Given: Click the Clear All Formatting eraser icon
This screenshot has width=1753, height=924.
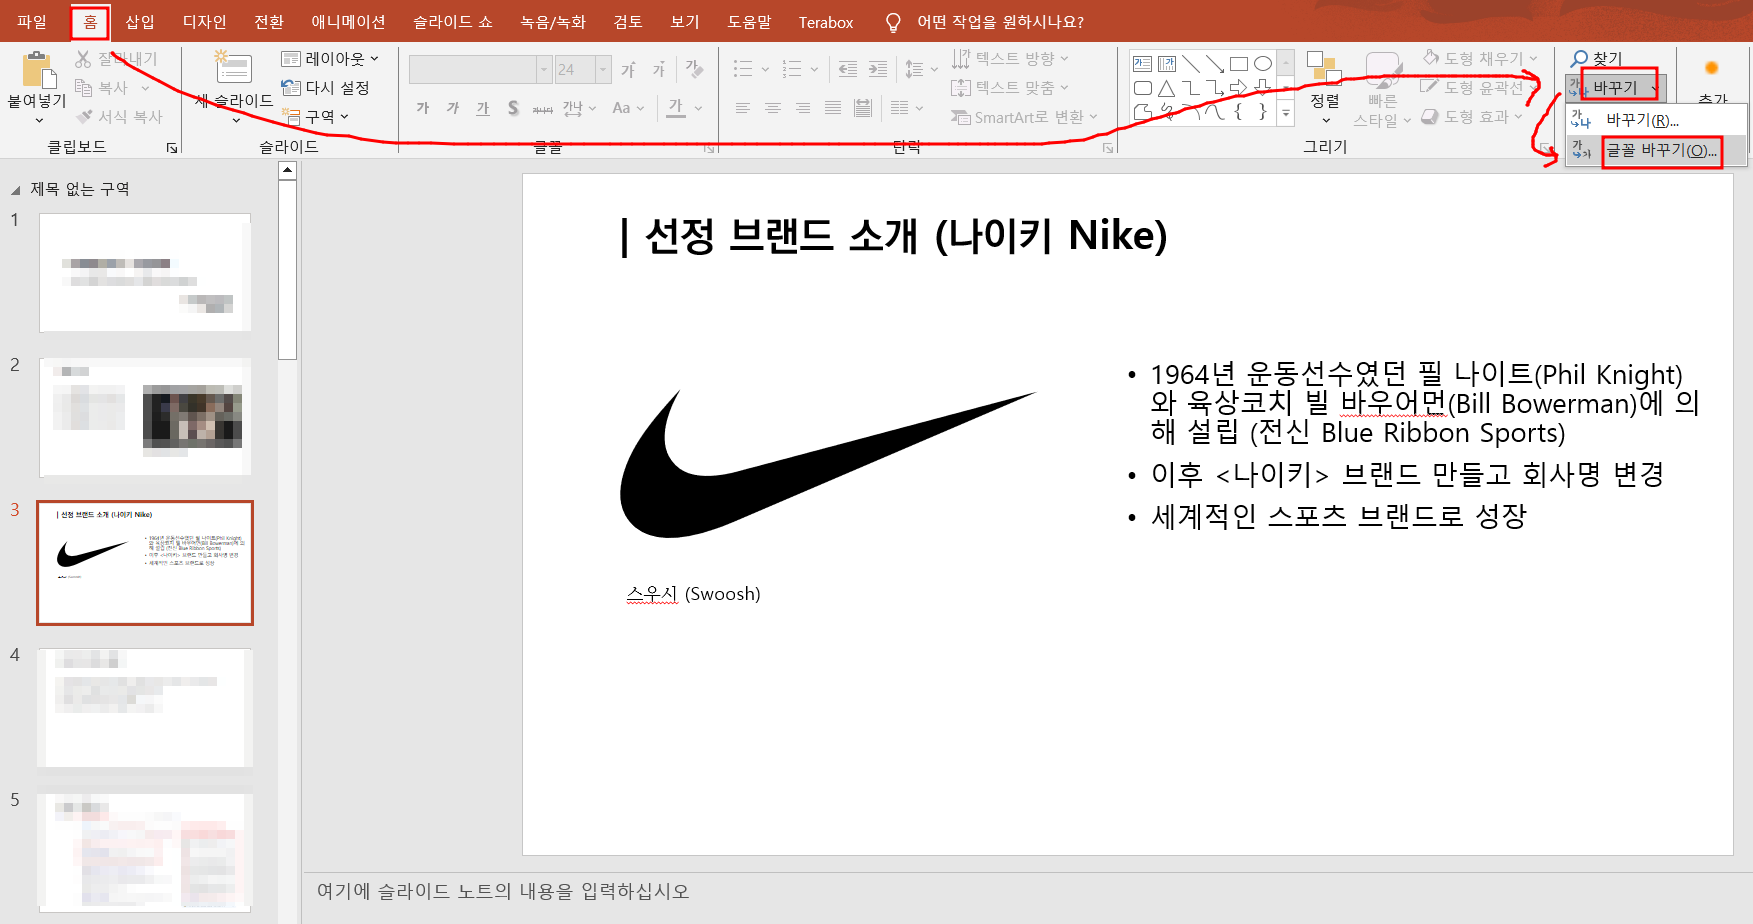Looking at the screenshot, I should tap(694, 69).
